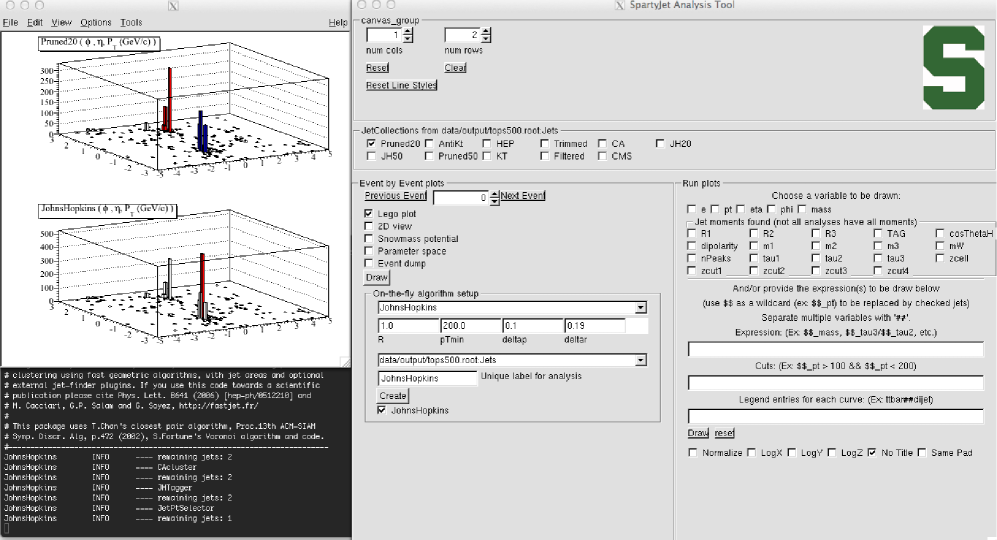997x540 pixels.
Task: Open the Help menu
Action: (337, 22)
